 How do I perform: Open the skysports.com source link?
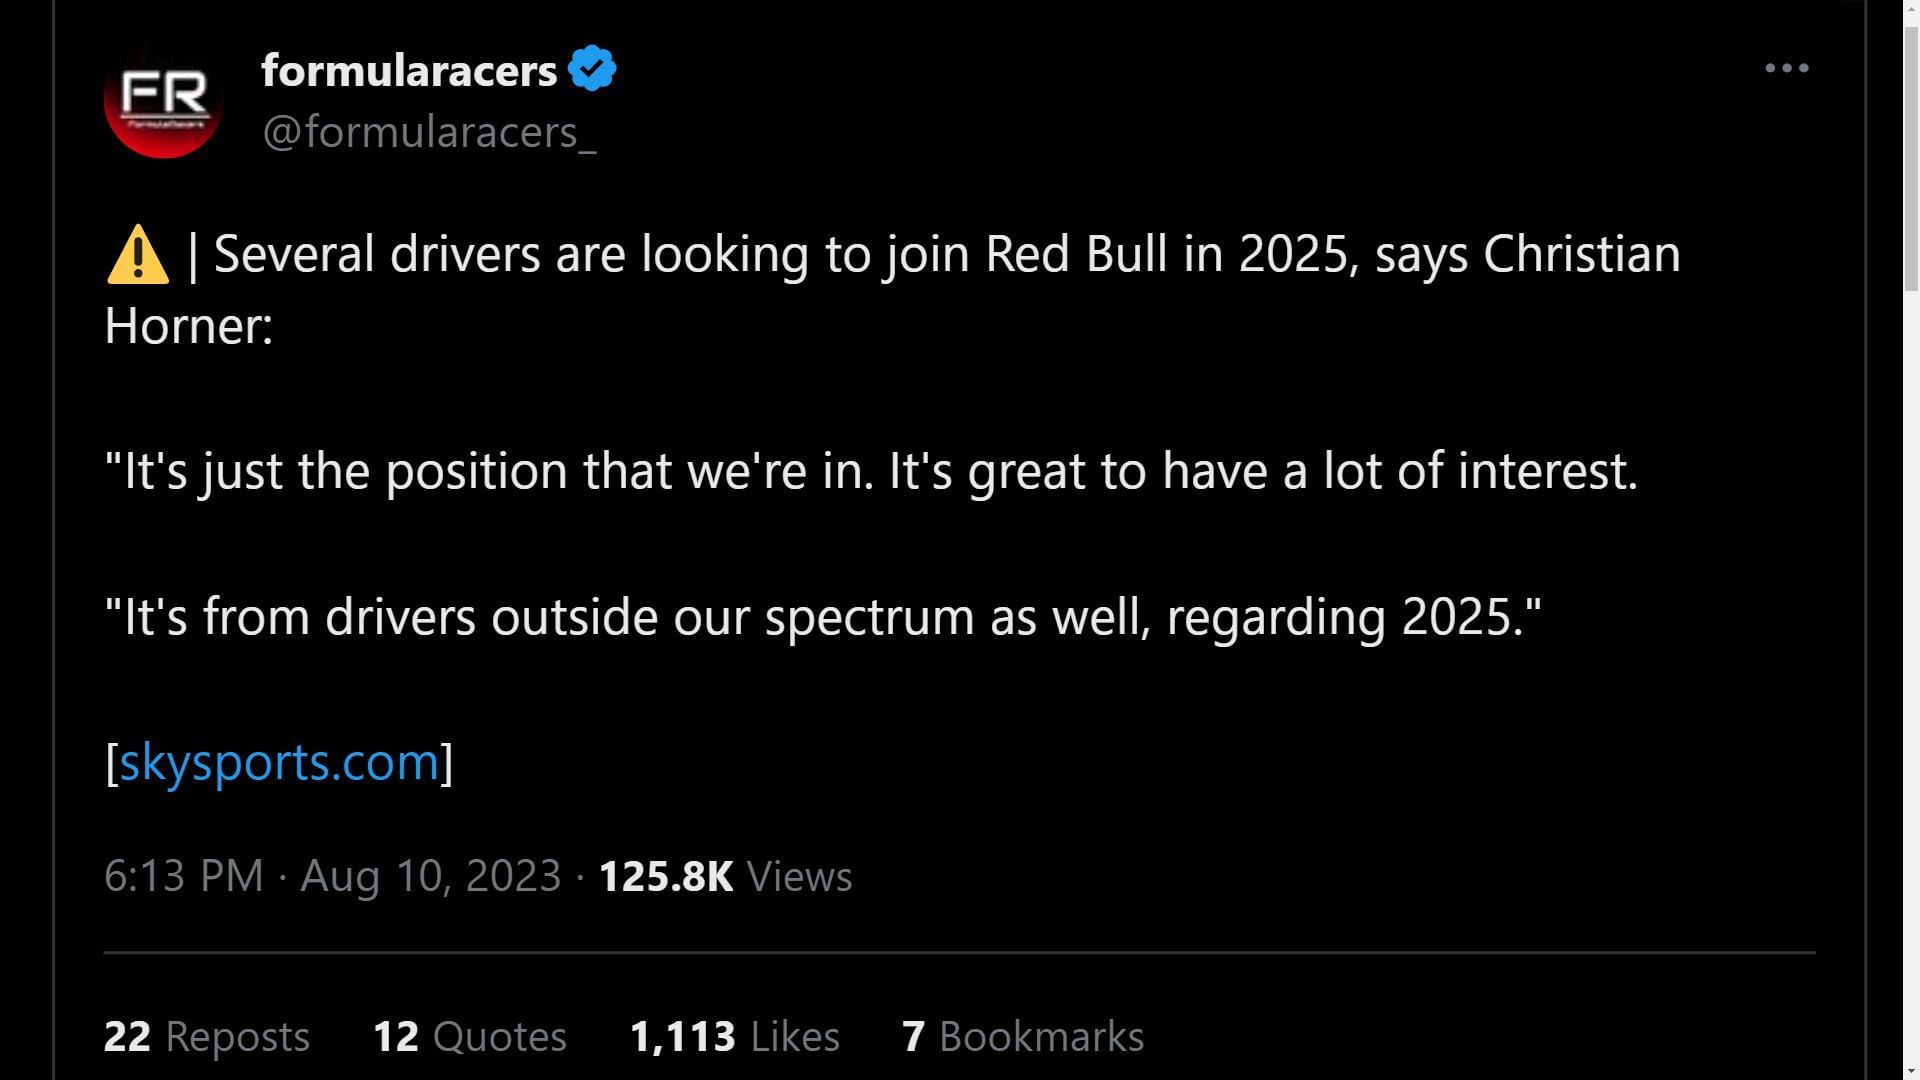tap(279, 762)
